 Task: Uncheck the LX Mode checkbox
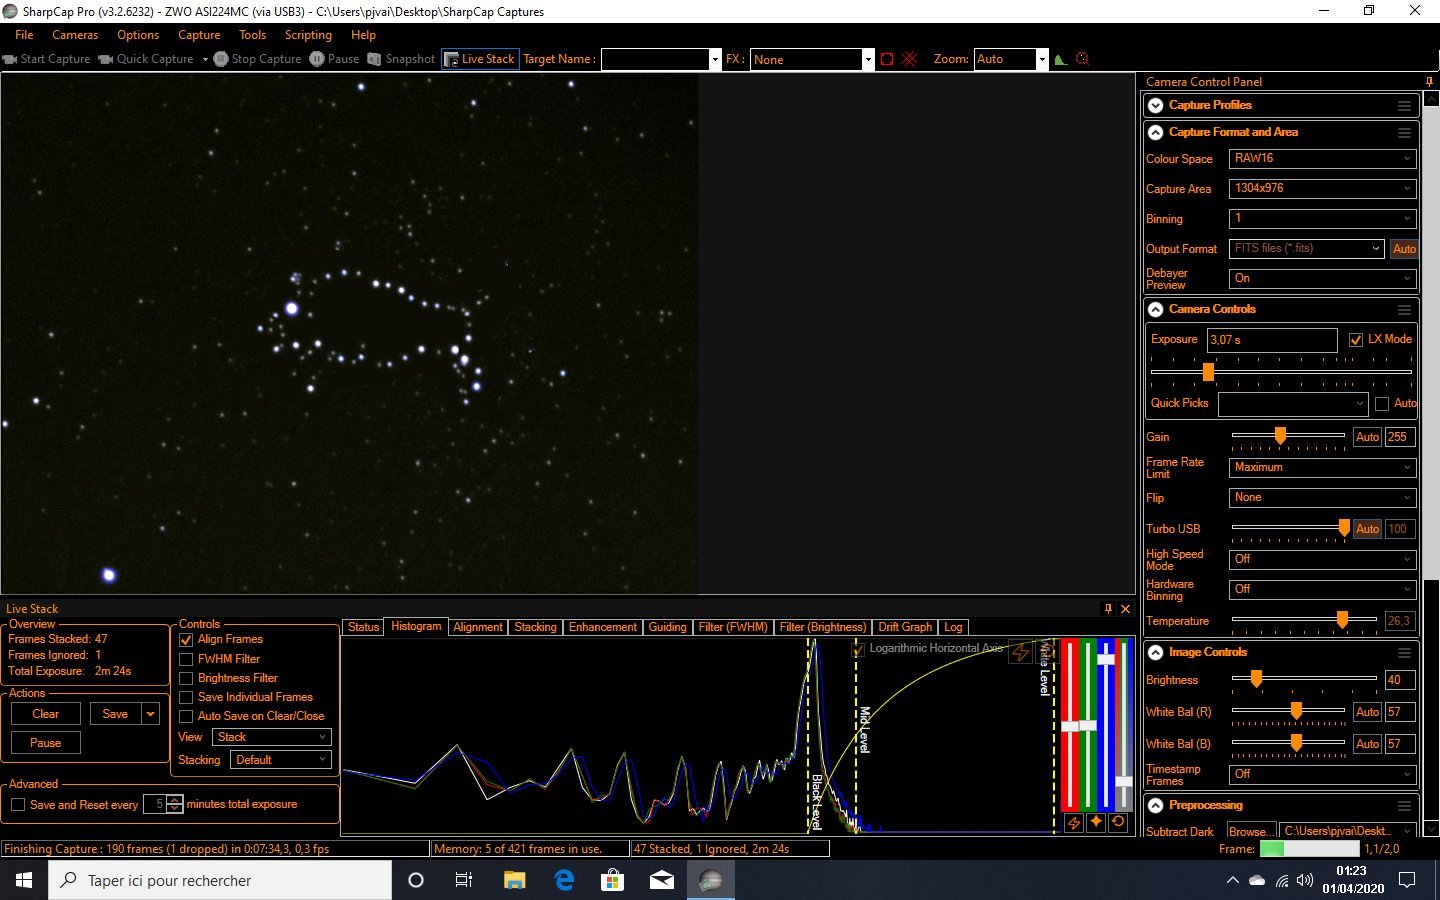(1356, 340)
